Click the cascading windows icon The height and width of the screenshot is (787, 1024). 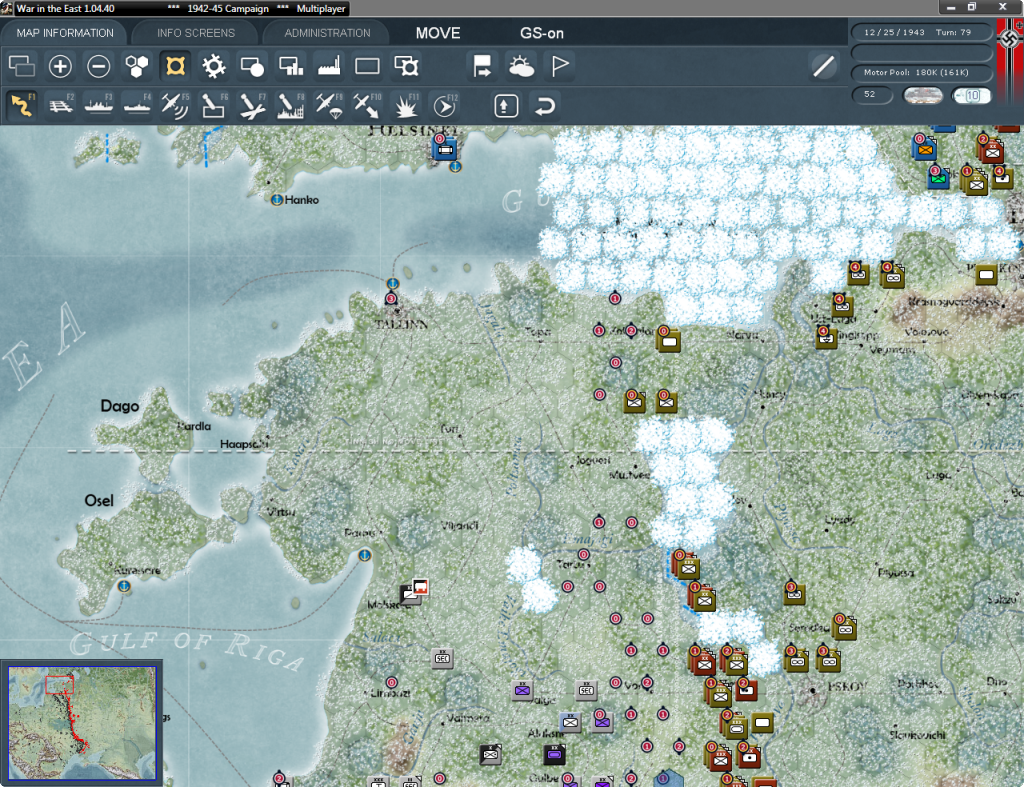click(x=22, y=66)
